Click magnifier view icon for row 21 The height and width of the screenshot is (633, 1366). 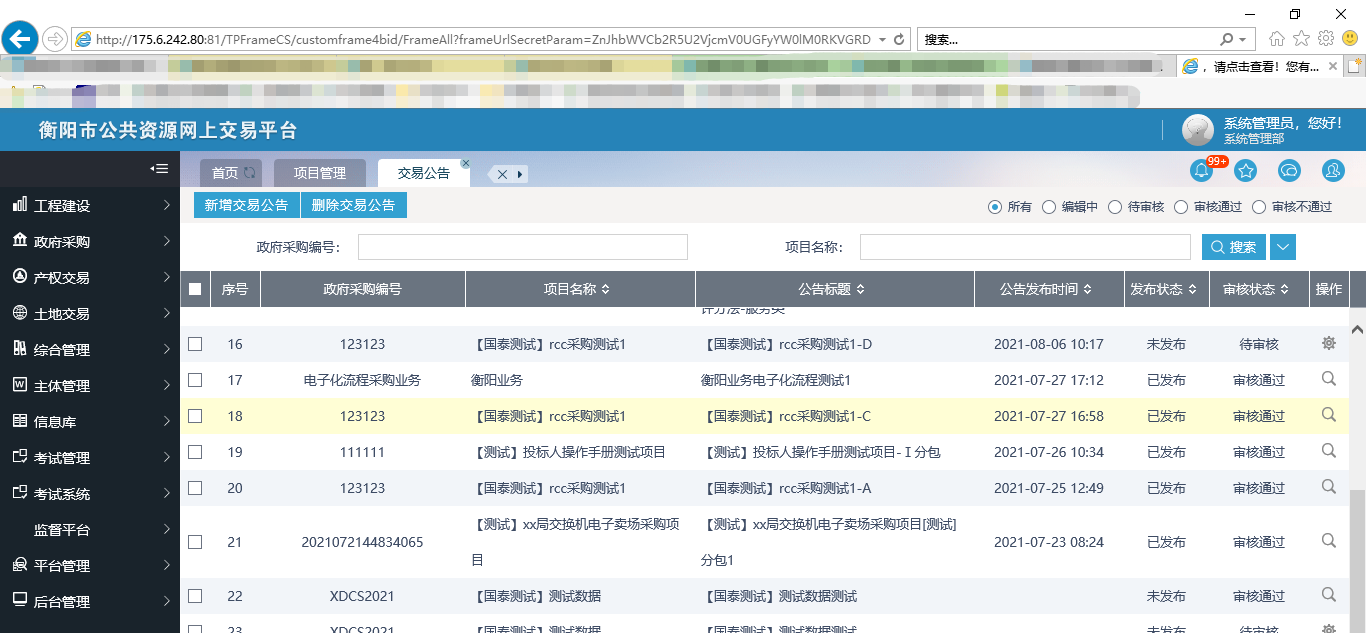click(x=1329, y=541)
